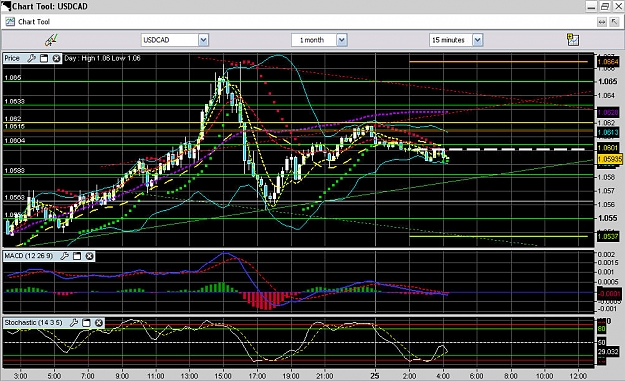Click the Price panel label
Screen dimensions: 625x381
pyautogui.click(x=12, y=58)
